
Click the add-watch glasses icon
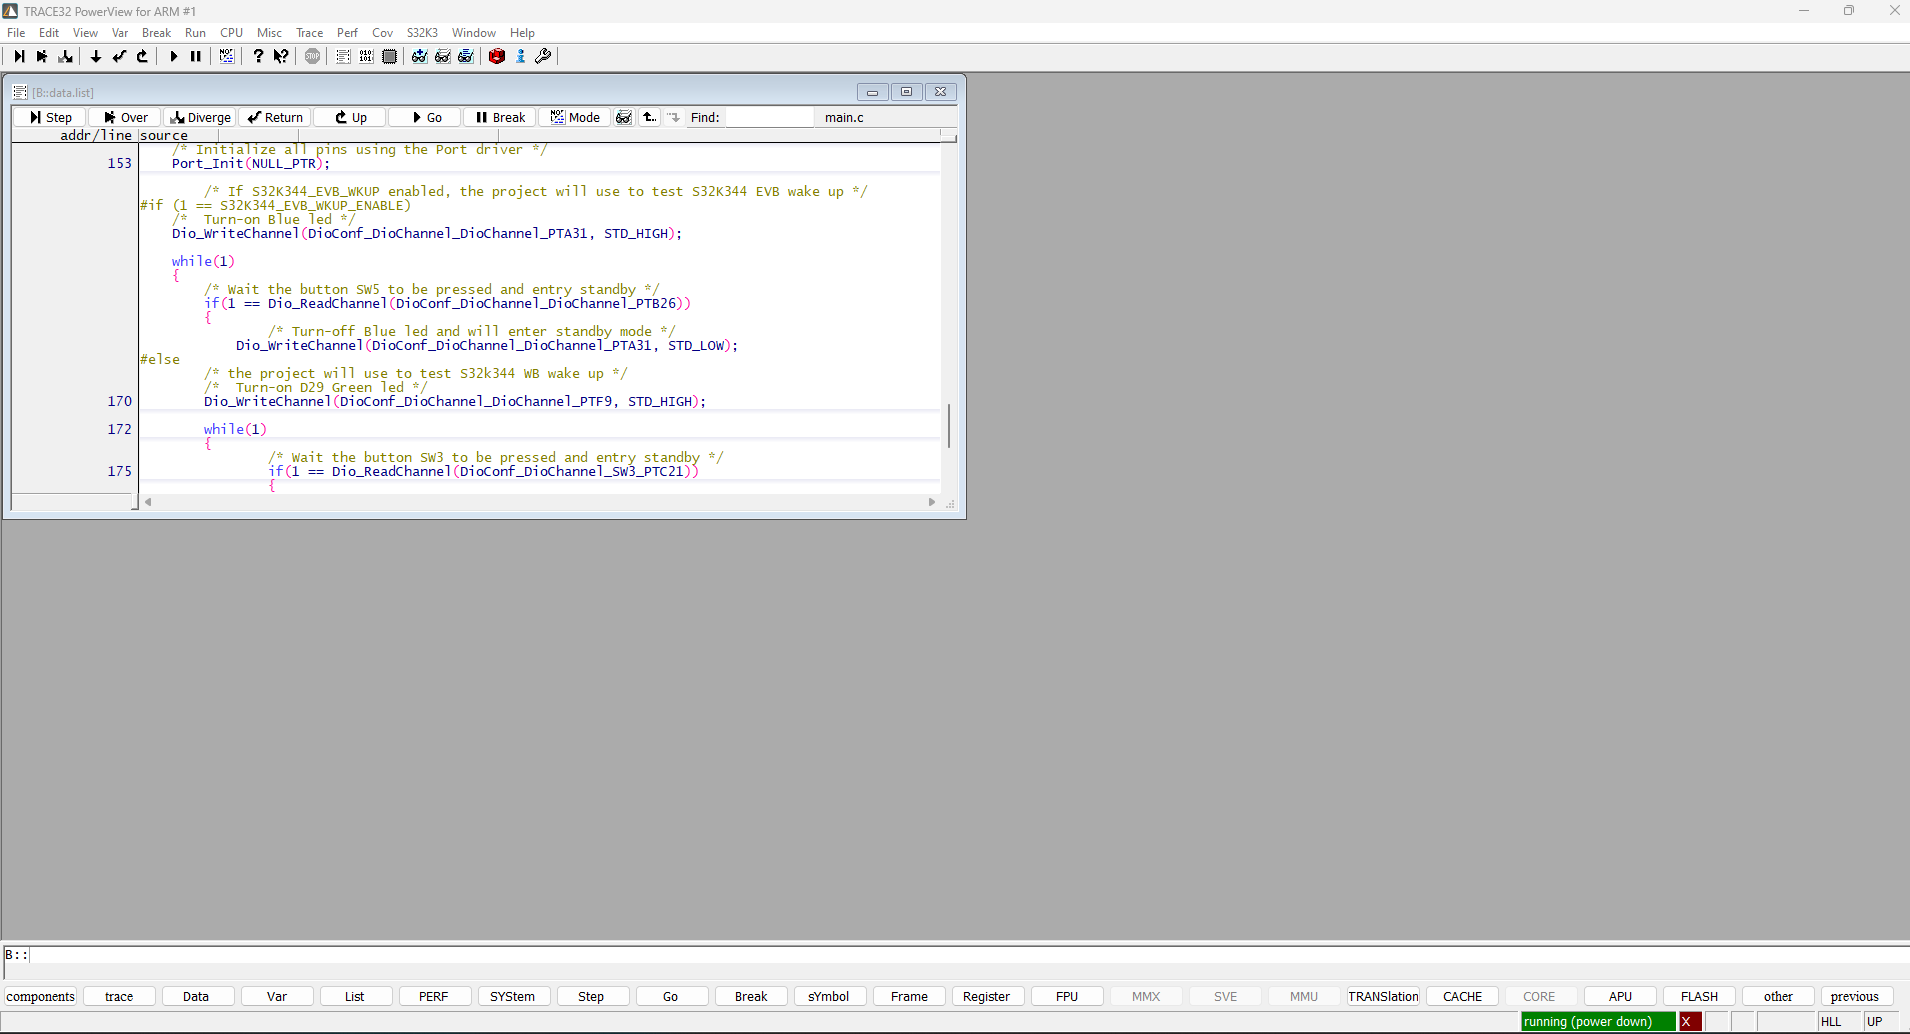click(x=419, y=56)
